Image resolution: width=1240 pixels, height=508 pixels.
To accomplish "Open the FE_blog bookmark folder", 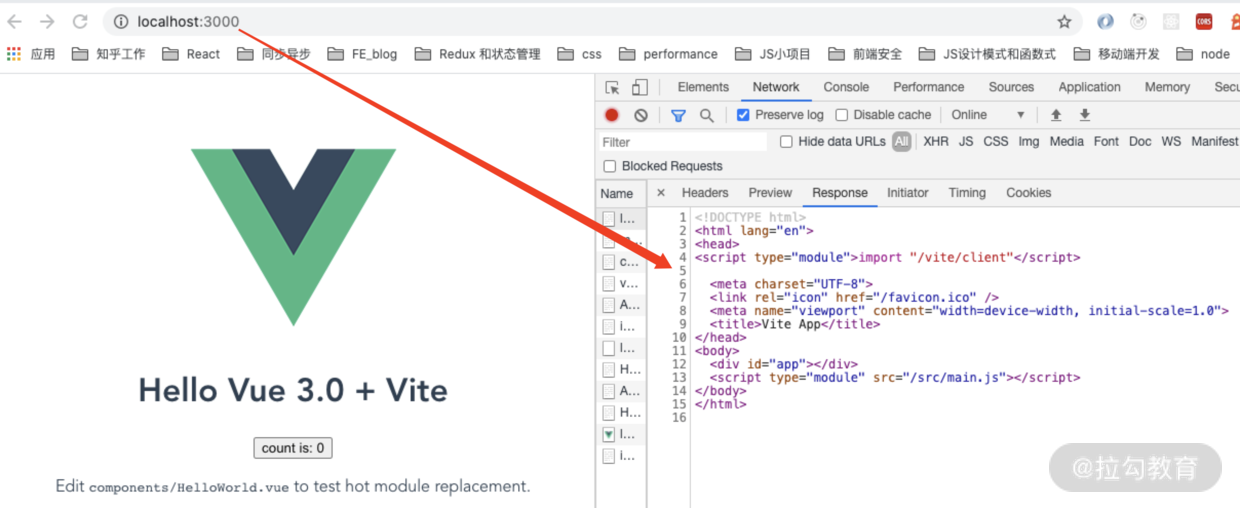I will [x=362, y=54].
